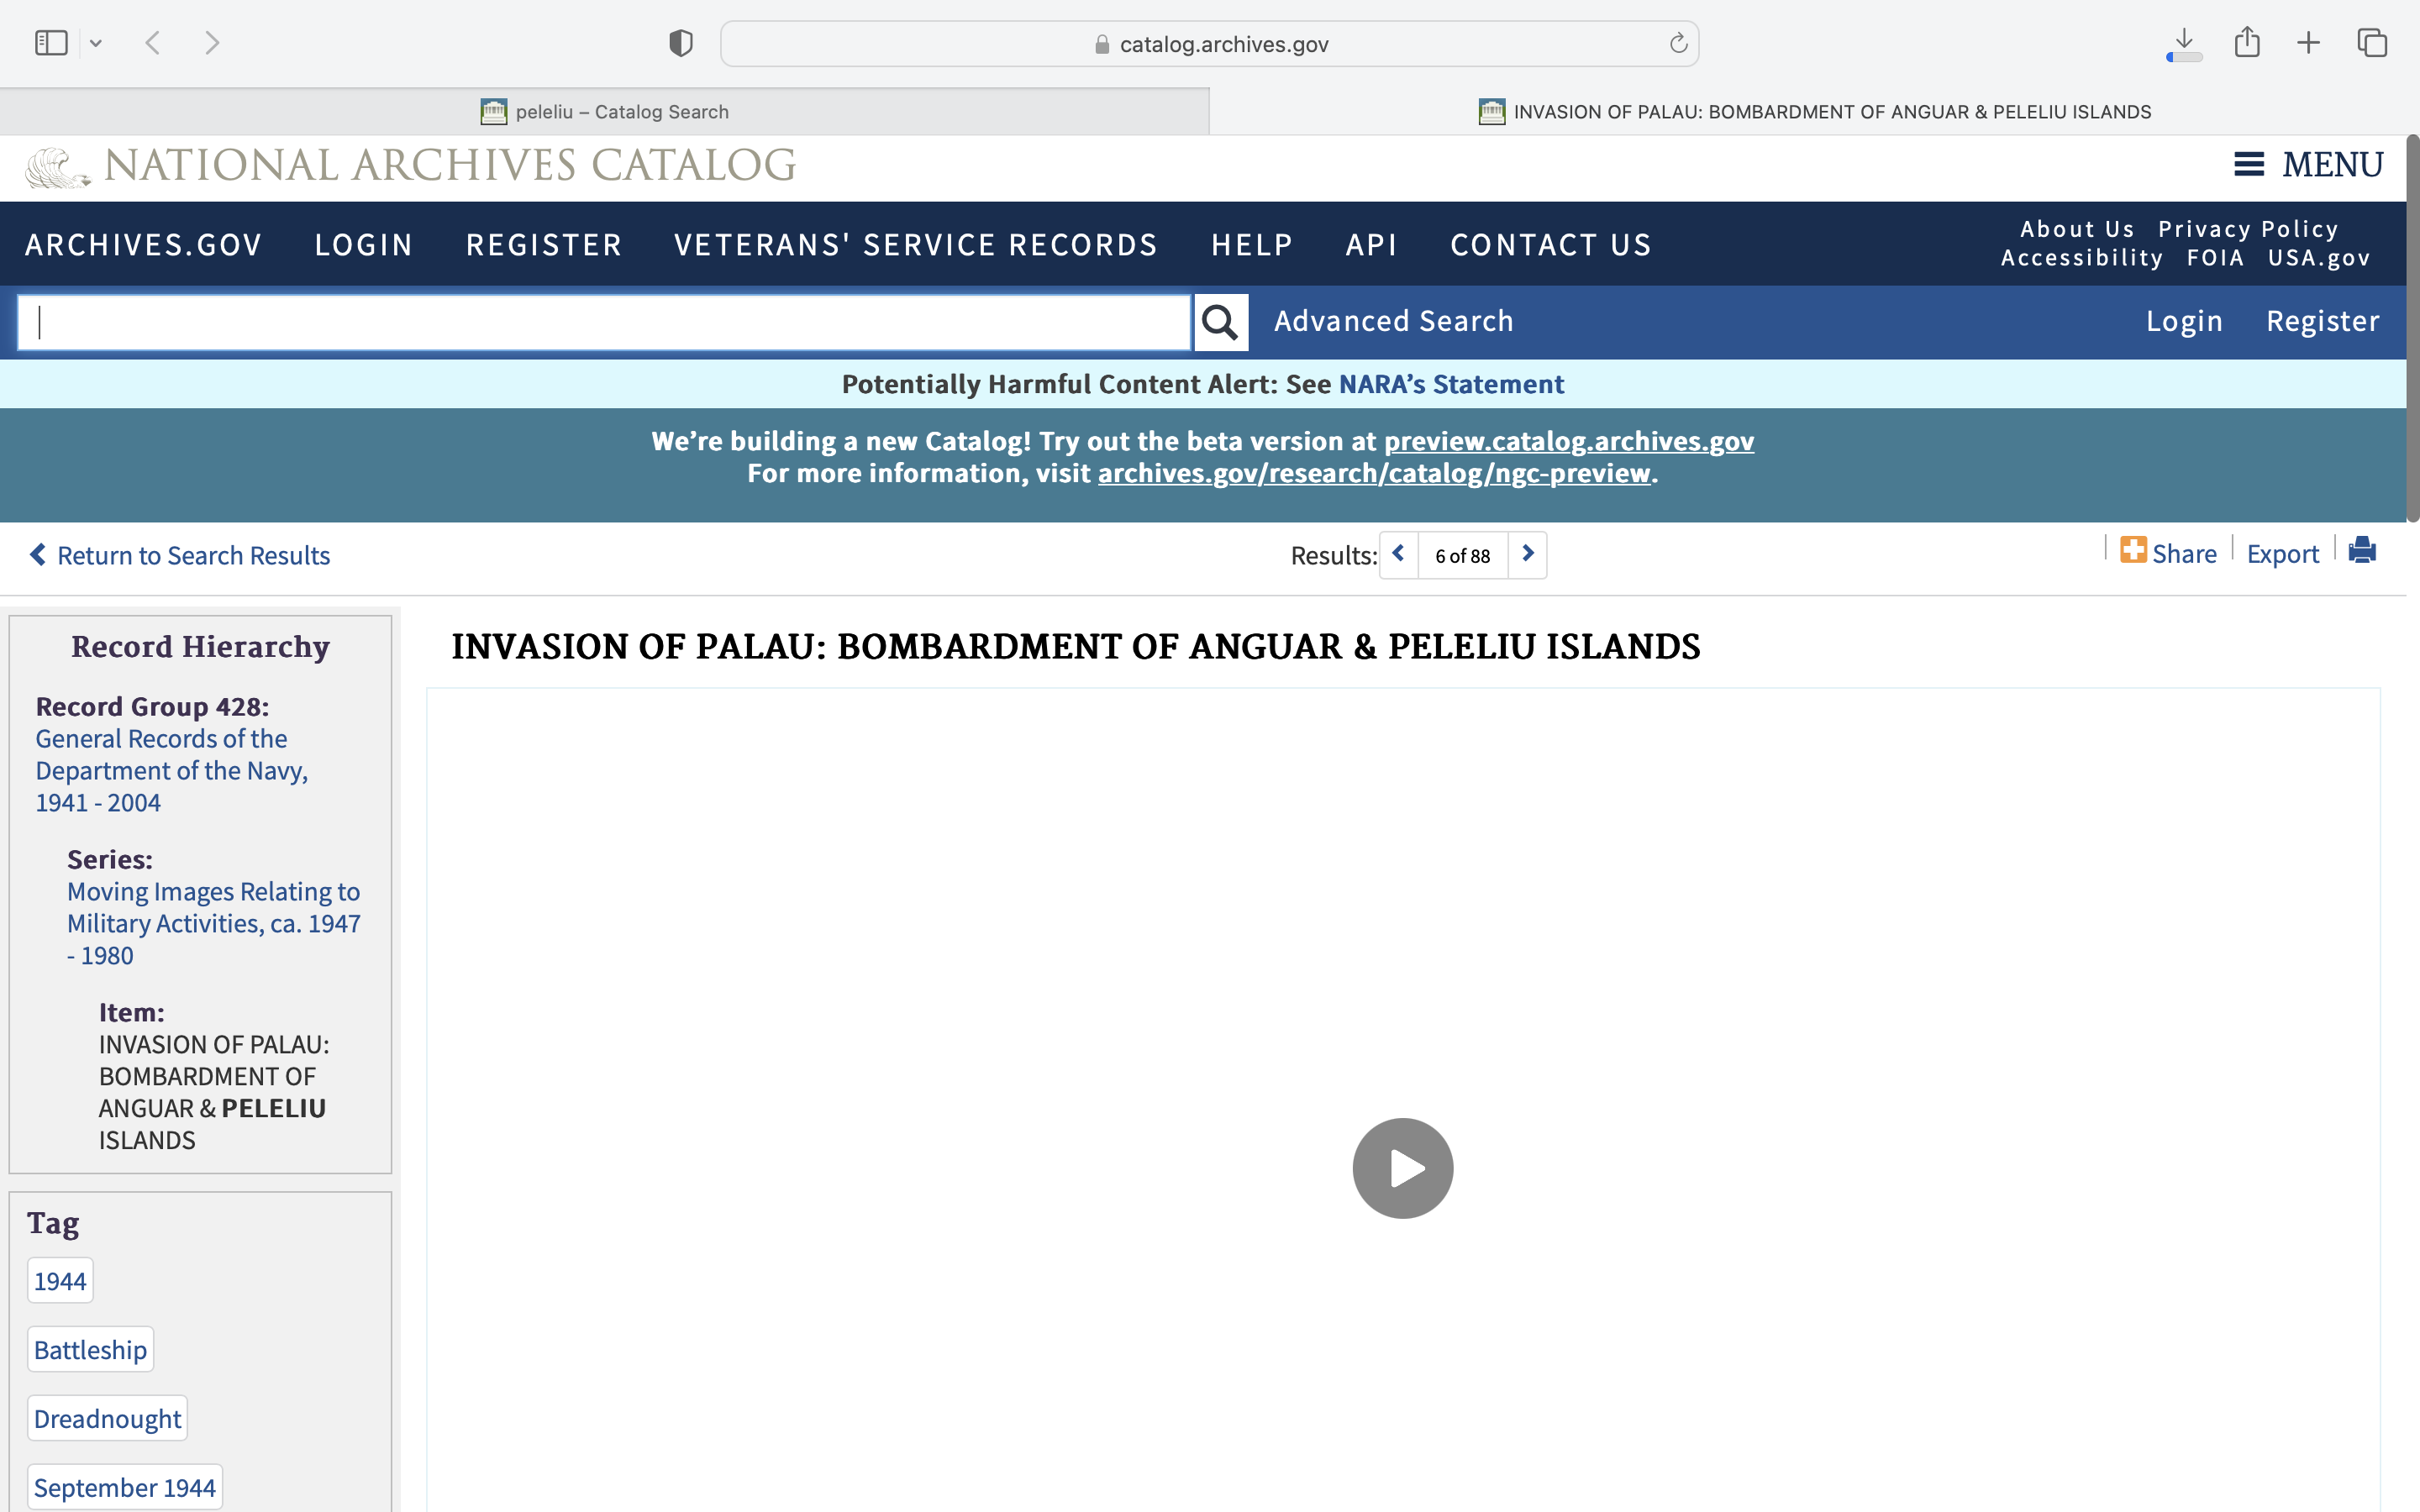Reload the page with refresh icon
This screenshot has width=2420, height=1512.
(x=1678, y=43)
